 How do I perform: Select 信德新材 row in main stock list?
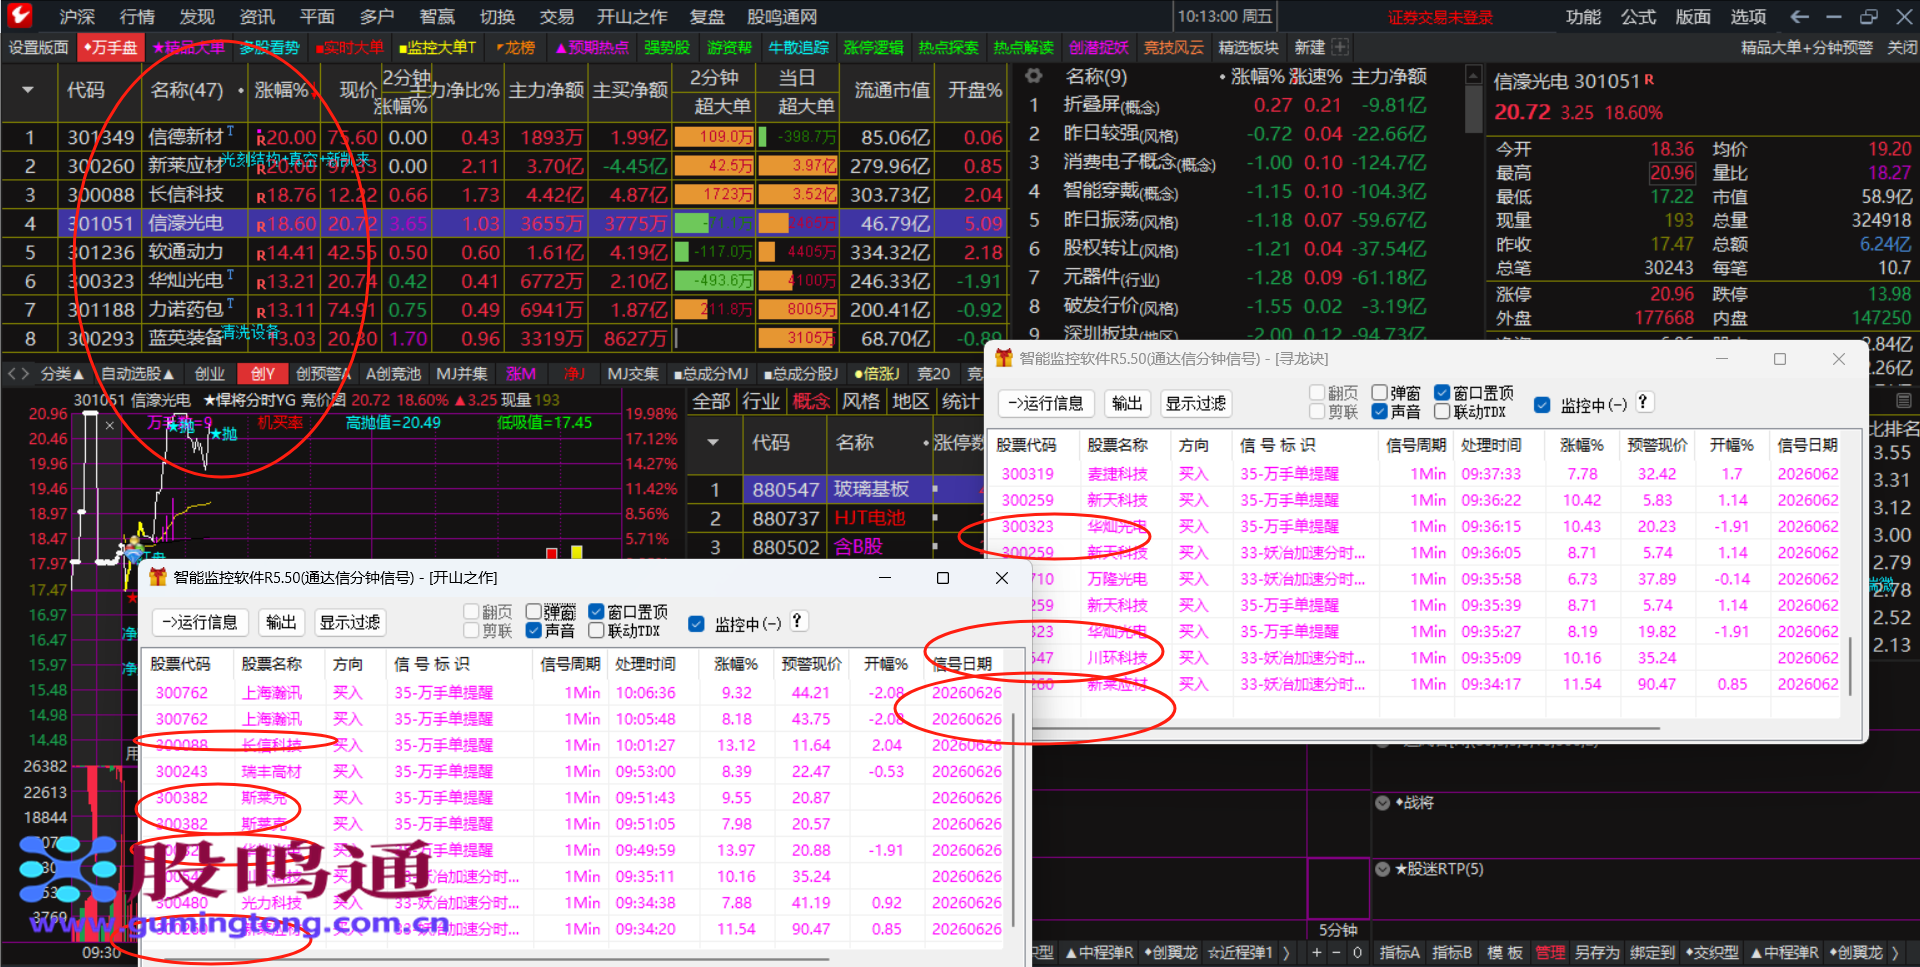(503, 137)
